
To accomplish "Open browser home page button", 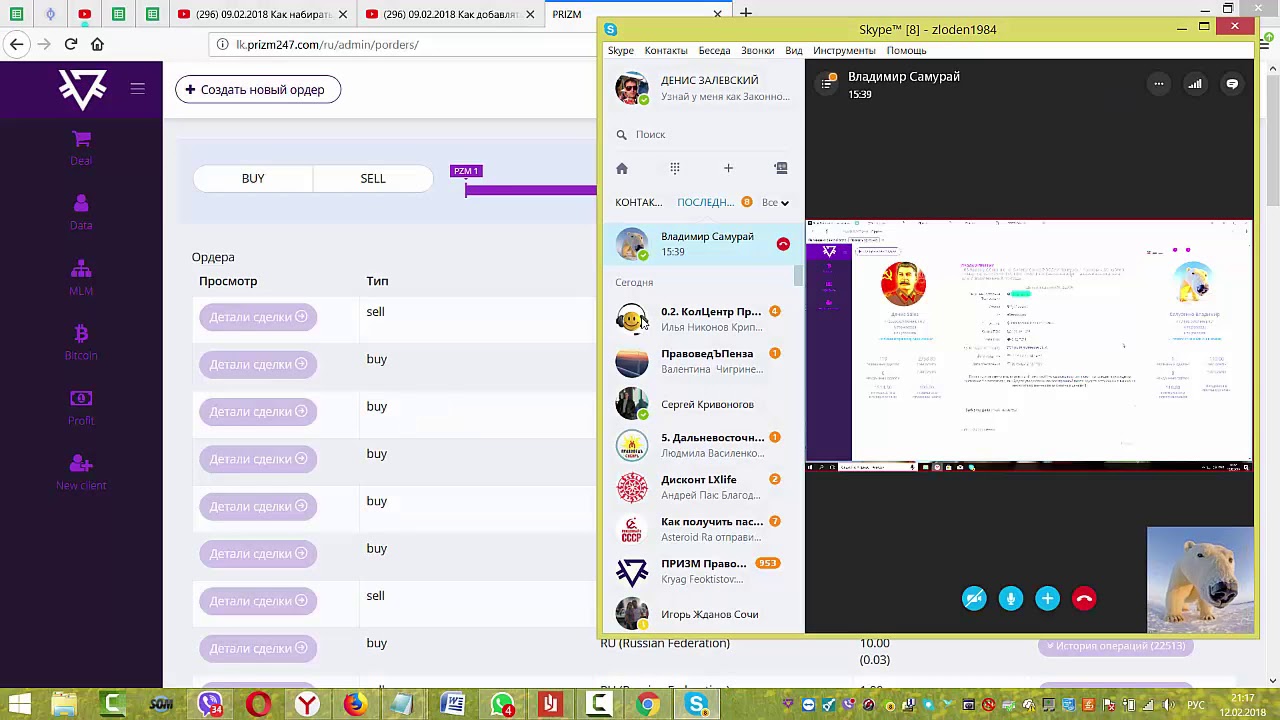I will coord(97,44).
